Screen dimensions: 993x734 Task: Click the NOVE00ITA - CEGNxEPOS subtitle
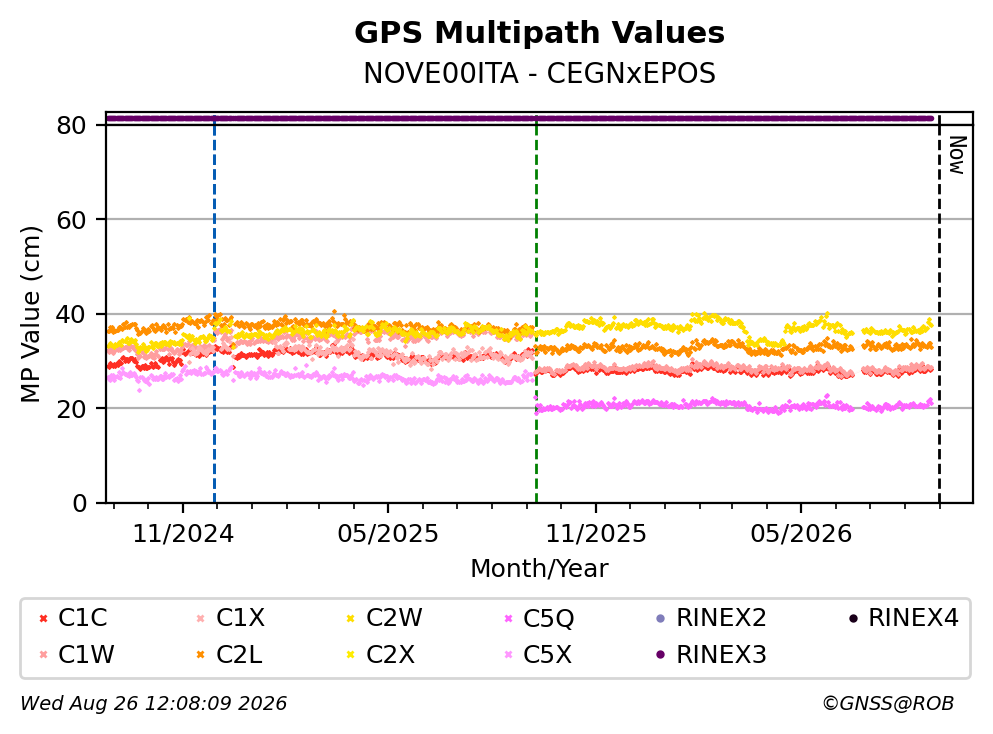tap(540, 74)
